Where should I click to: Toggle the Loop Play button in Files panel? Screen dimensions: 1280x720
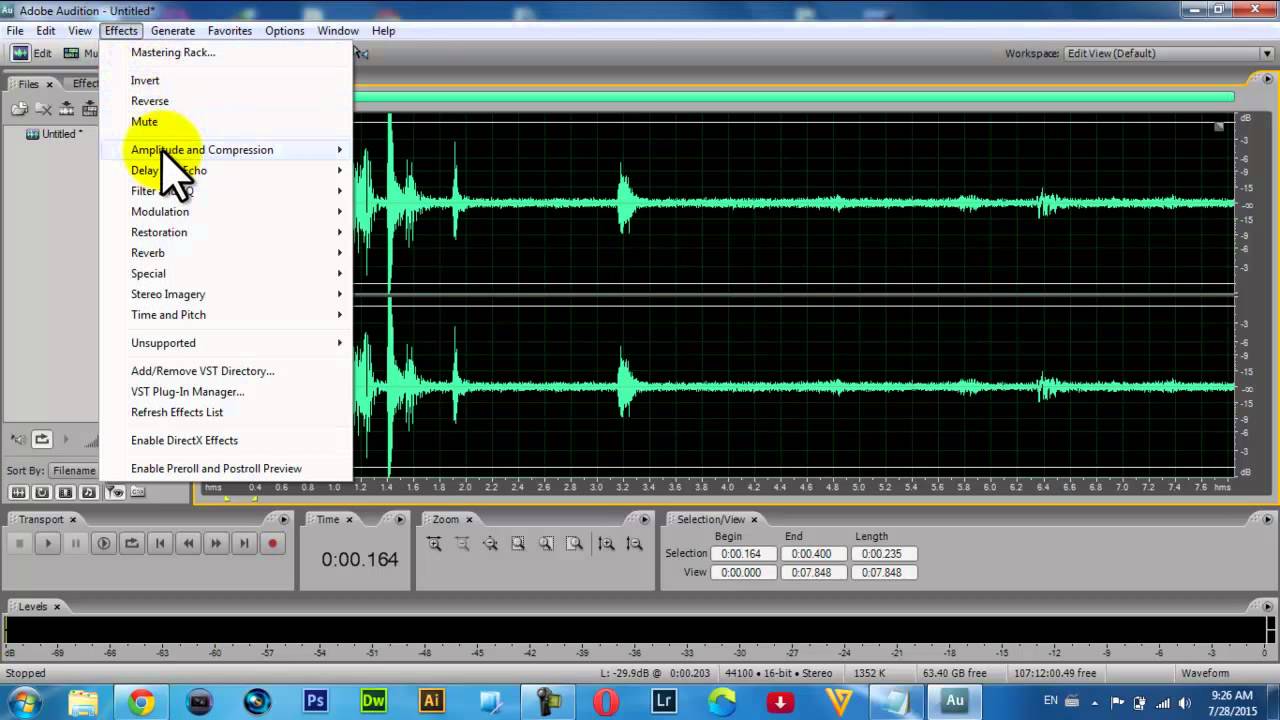42,439
